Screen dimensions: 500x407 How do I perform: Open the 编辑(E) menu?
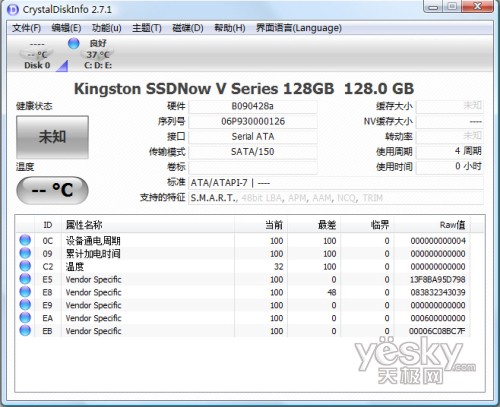click(x=66, y=28)
